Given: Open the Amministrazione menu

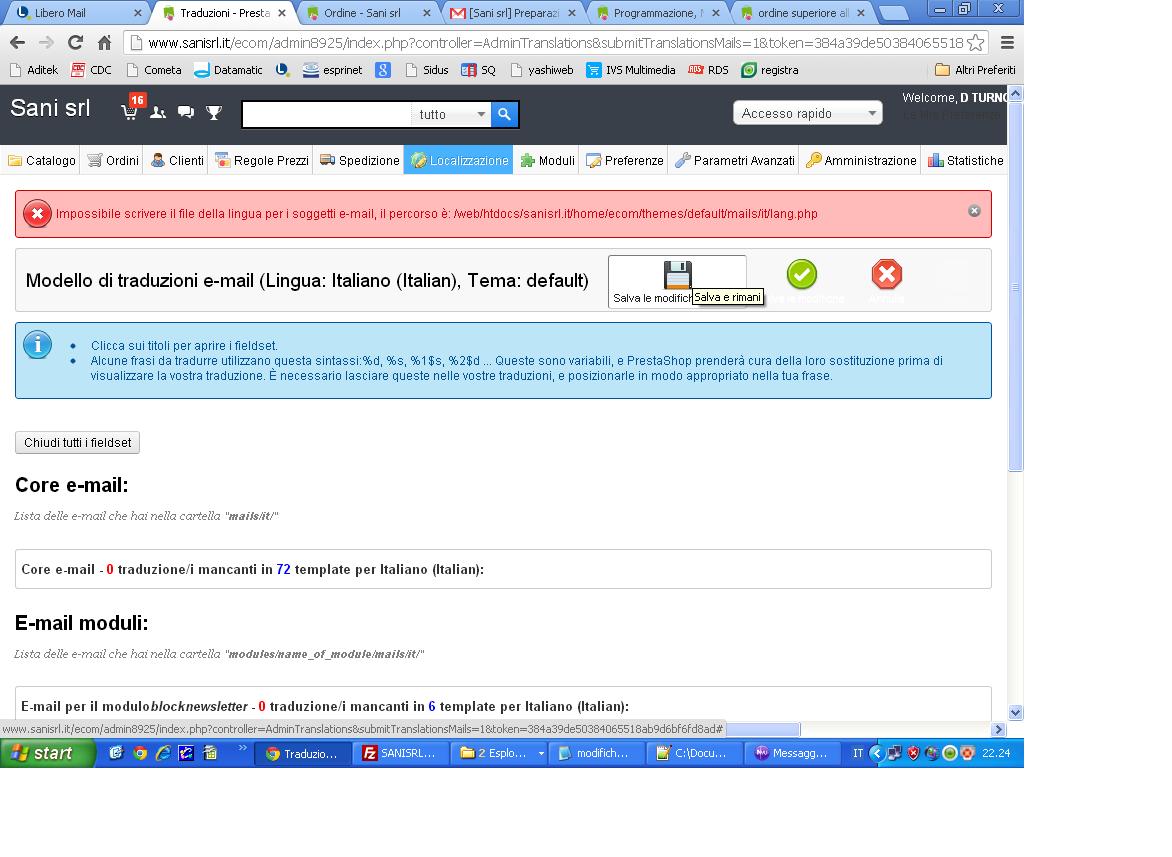Looking at the screenshot, I should [860, 160].
